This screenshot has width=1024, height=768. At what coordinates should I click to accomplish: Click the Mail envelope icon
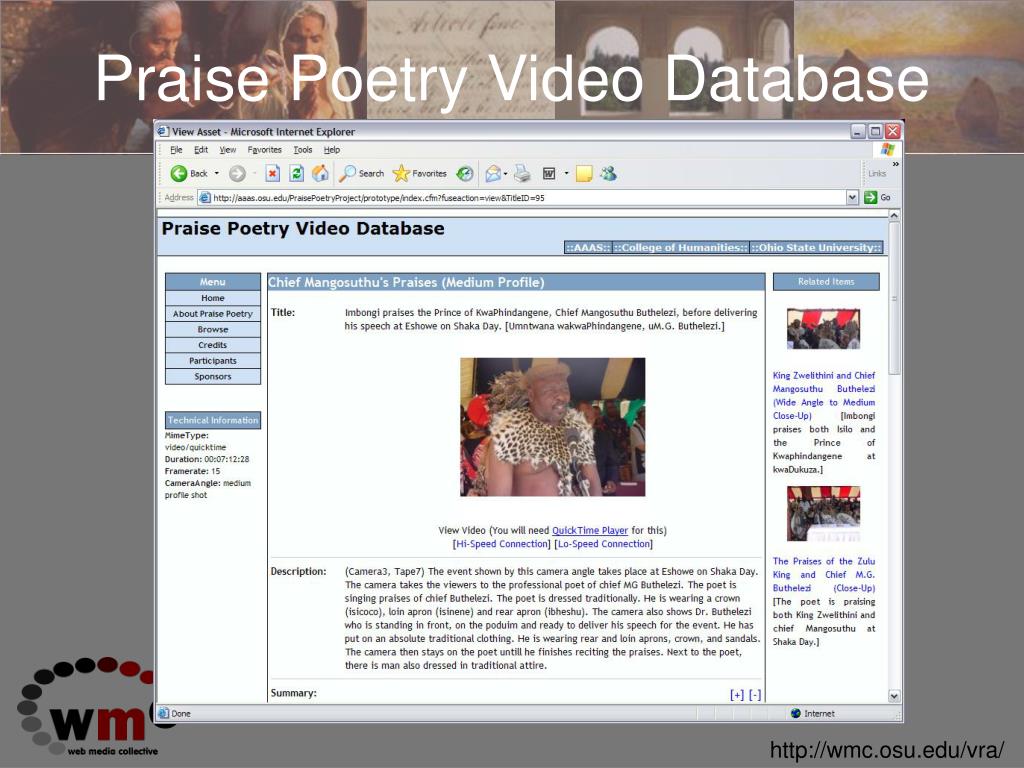coord(493,174)
